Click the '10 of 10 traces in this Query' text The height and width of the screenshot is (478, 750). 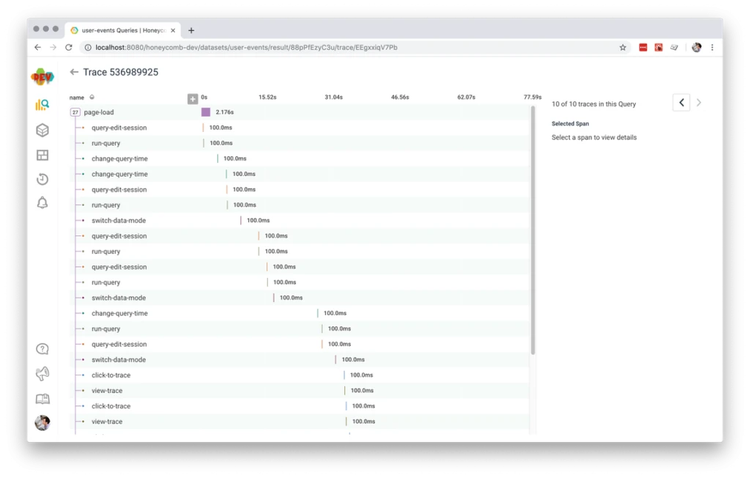point(594,104)
